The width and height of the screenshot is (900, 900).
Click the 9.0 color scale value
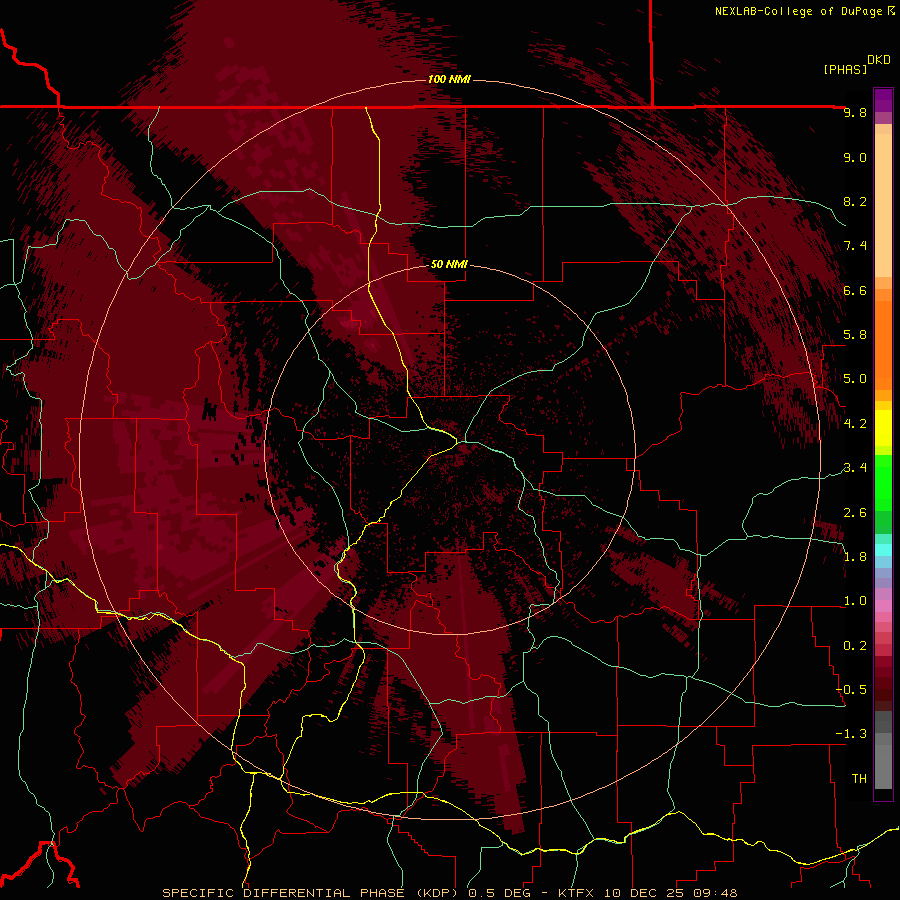(x=855, y=157)
